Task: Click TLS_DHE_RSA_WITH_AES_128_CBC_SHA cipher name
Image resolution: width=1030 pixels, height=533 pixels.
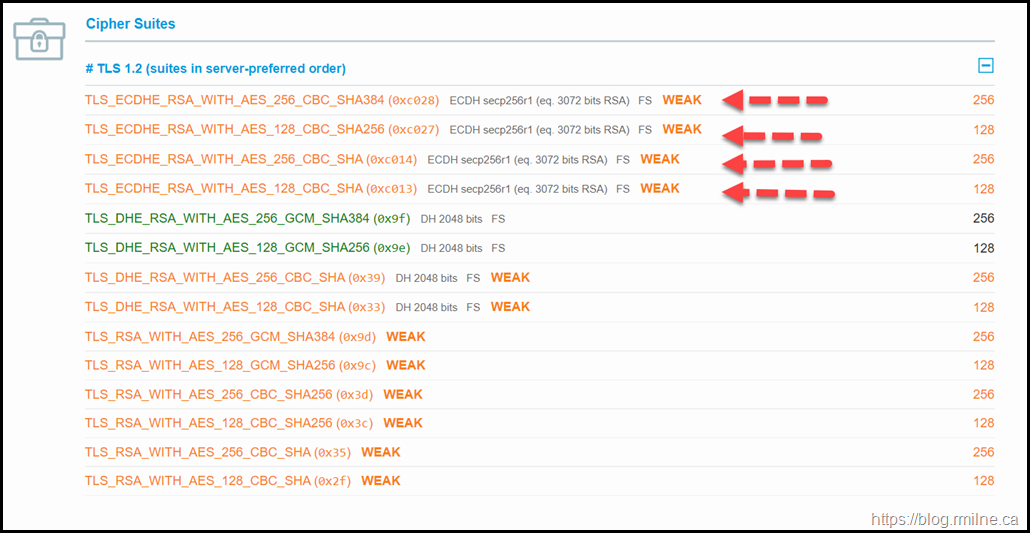Action: (x=214, y=307)
